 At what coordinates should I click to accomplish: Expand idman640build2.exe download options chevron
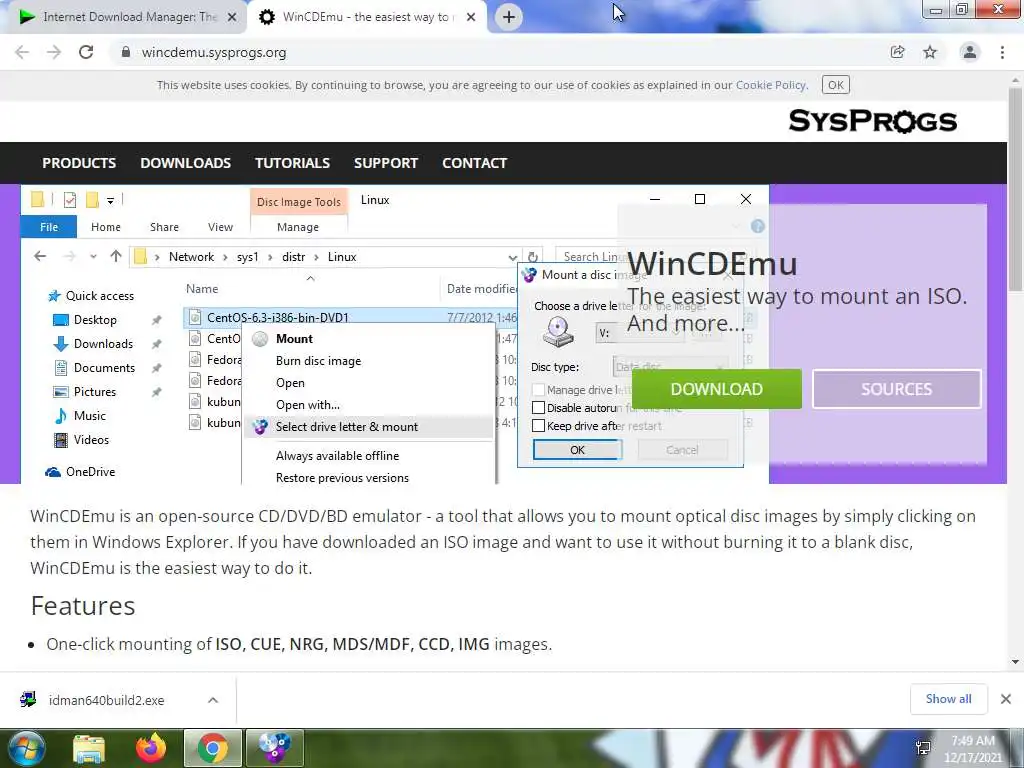click(x=213, y=700)
